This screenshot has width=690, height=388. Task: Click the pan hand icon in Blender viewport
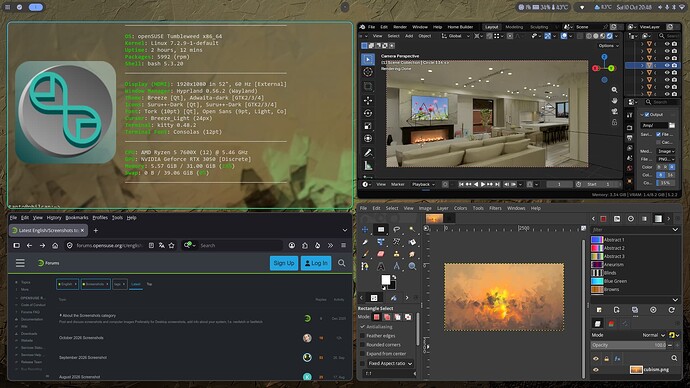(x=614, y=100)
